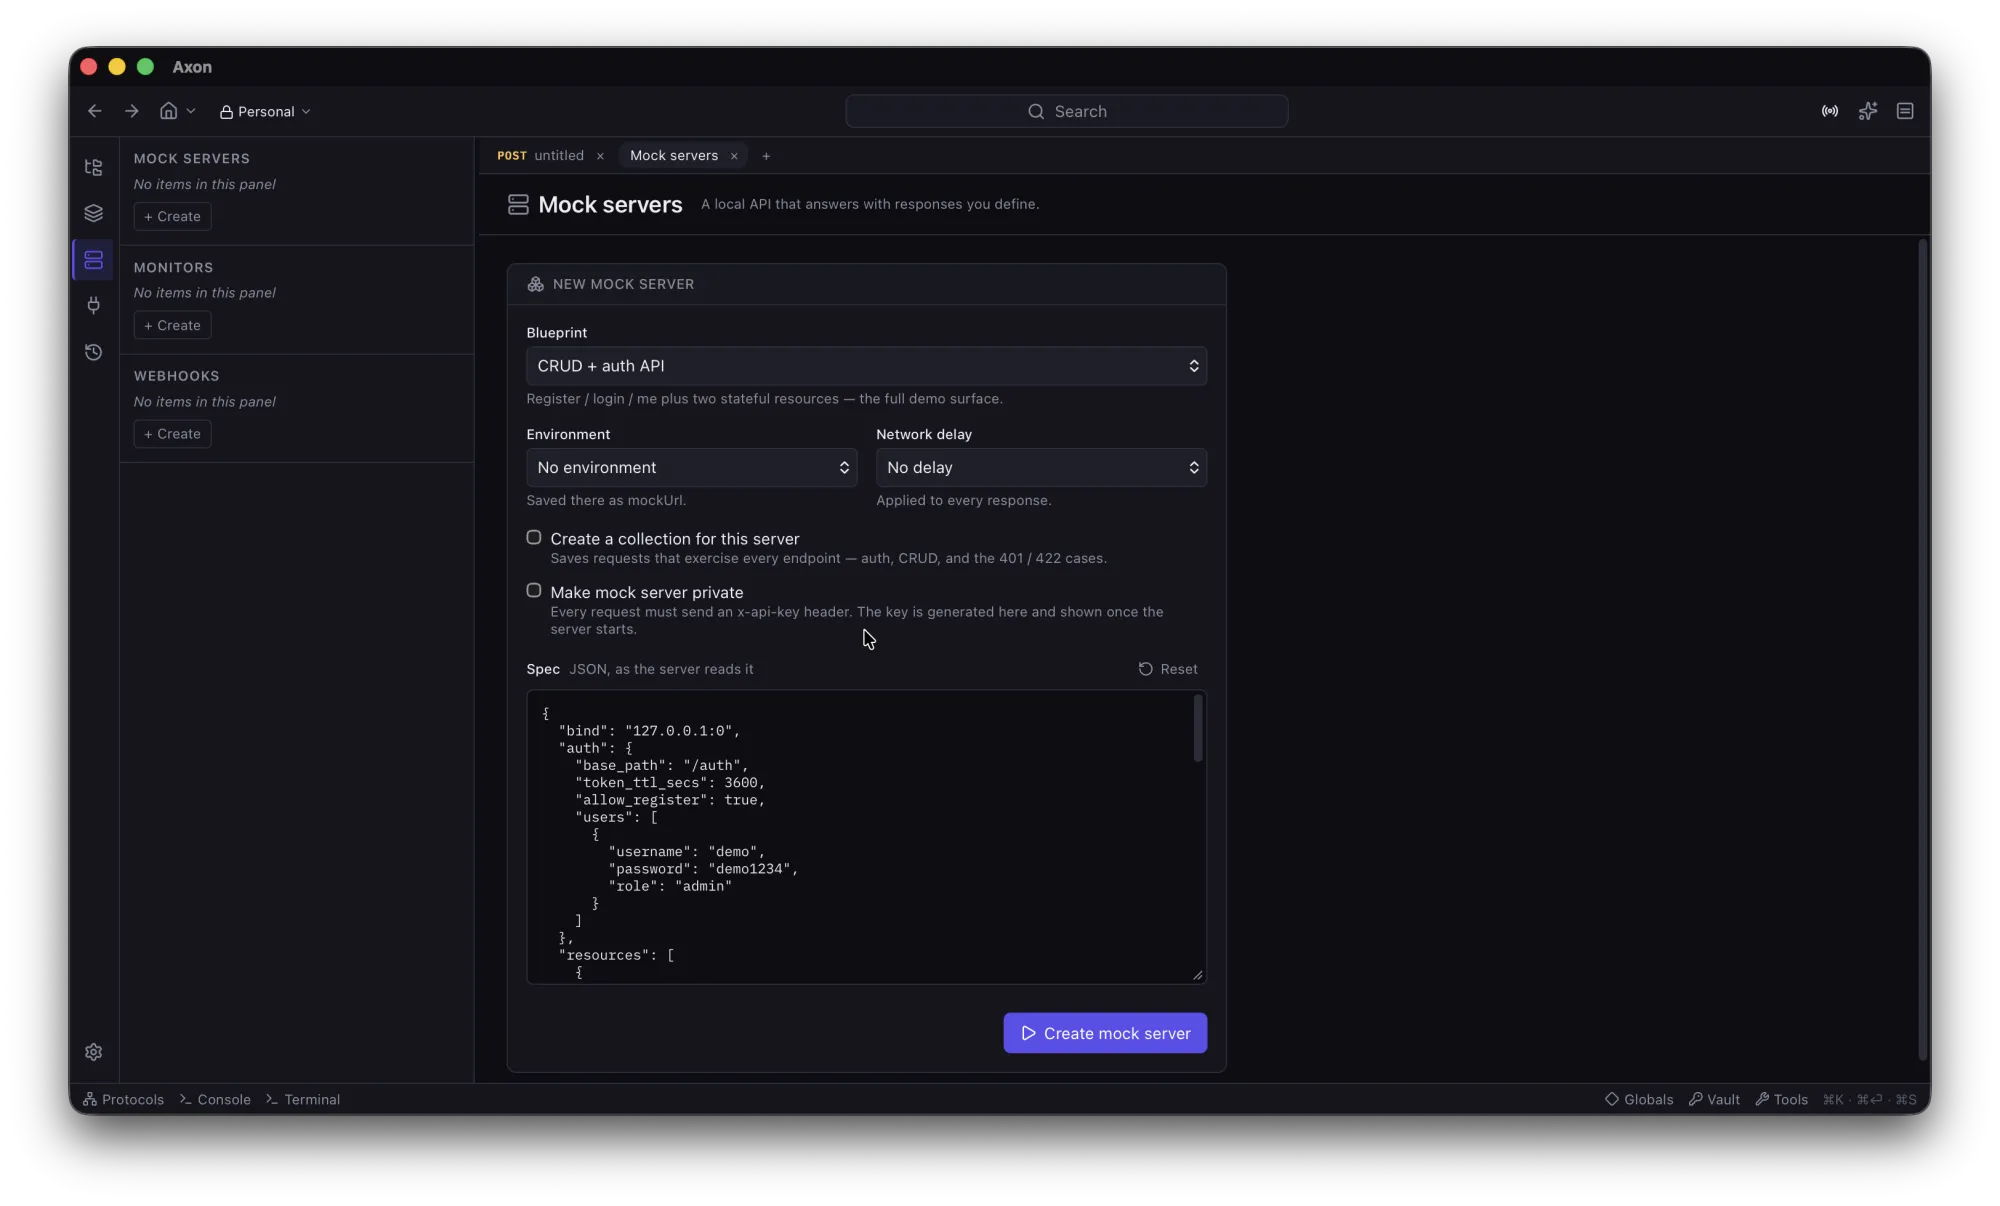Close the untitled POST tab
Viewport: 2000px width, 1206px height.
click(600, 156)
